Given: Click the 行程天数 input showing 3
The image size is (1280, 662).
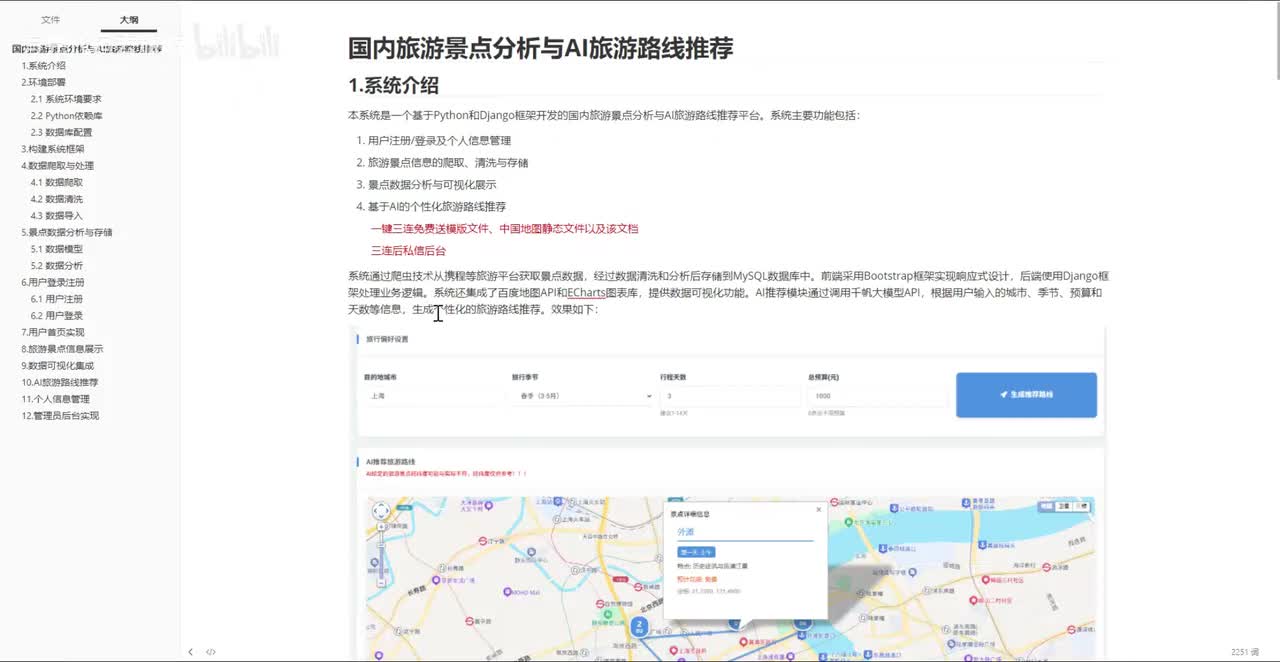Looking at the screenshot, I should coord(730,396).
